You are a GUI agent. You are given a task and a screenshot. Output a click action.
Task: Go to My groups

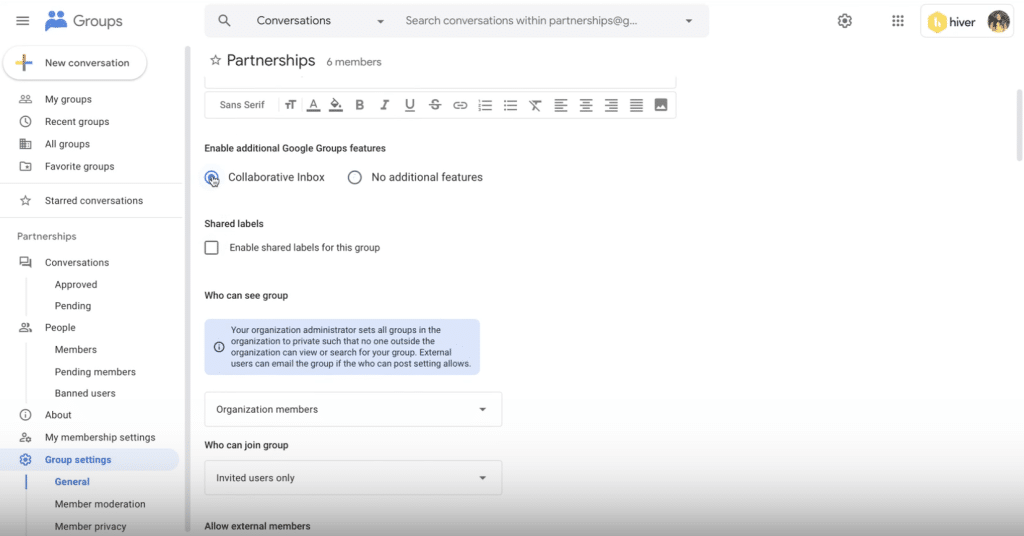coord(68,99)
